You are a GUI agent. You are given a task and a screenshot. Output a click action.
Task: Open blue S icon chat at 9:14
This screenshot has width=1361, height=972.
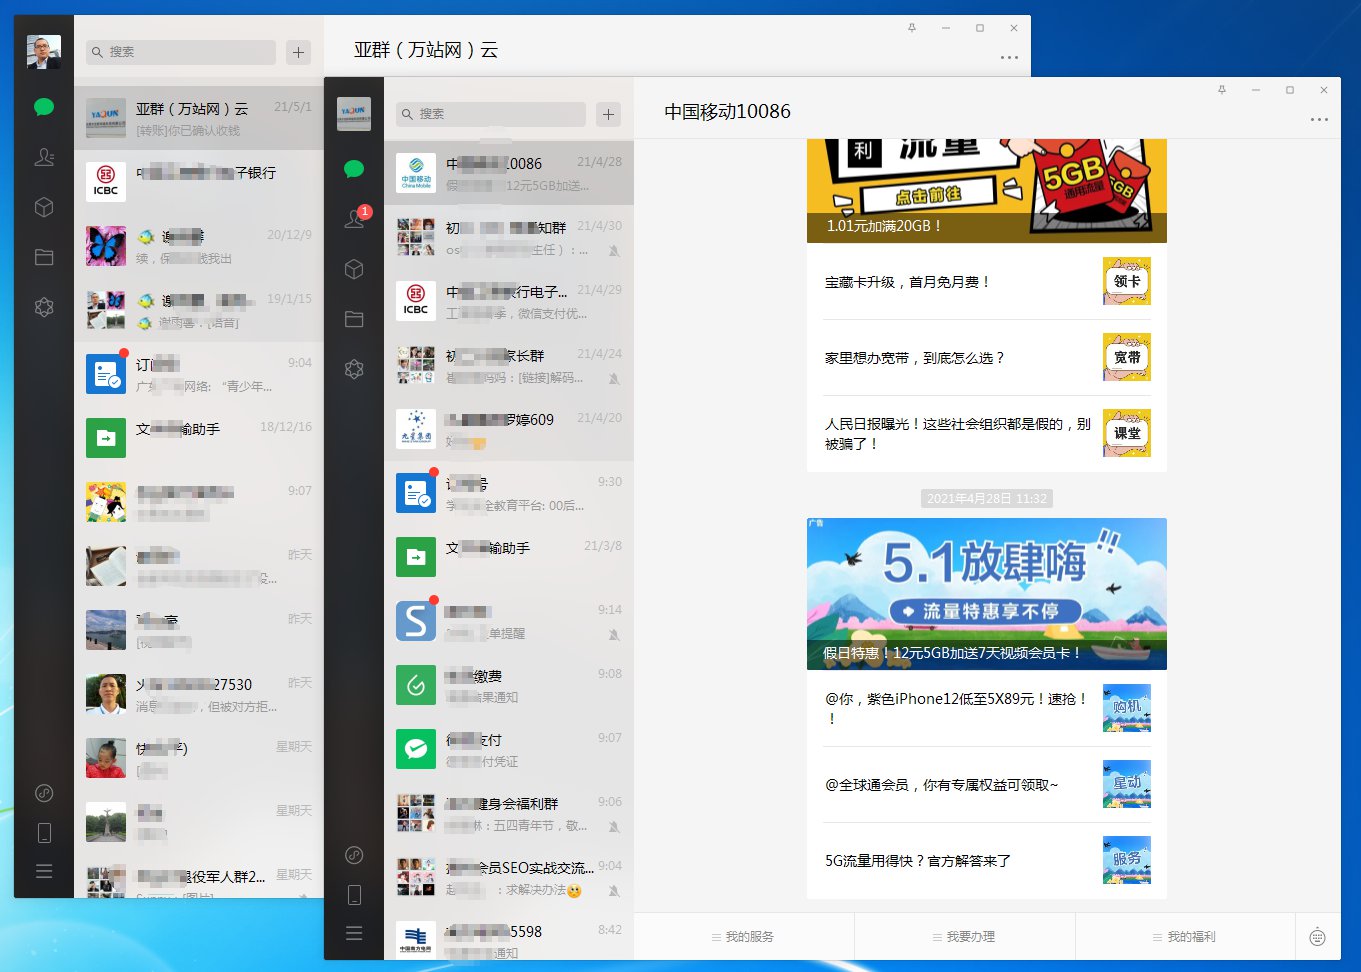pyautogui.click(x=509, y=622)
